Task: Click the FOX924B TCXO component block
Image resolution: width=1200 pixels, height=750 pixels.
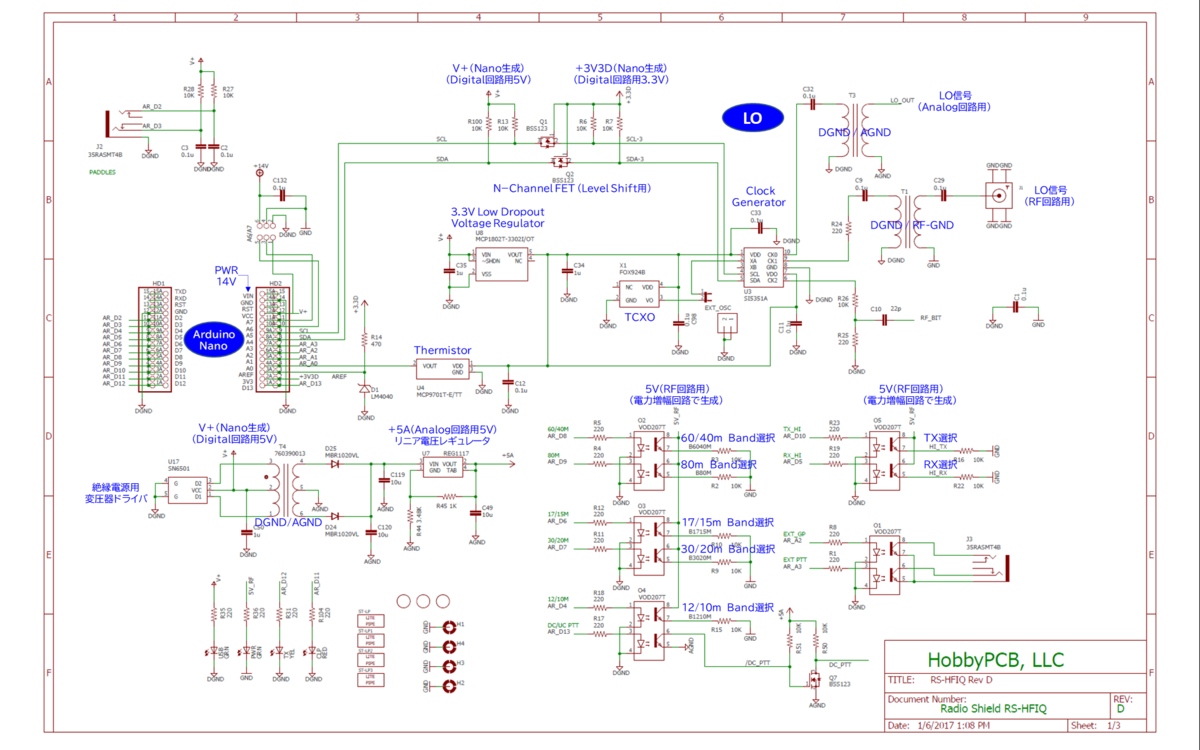Action: tap(638, 293)
